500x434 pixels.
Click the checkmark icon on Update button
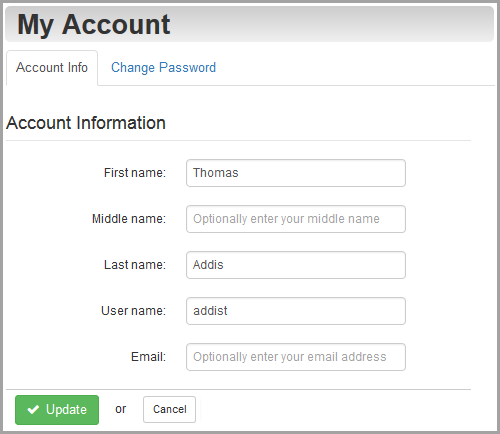tap(33, 409)
